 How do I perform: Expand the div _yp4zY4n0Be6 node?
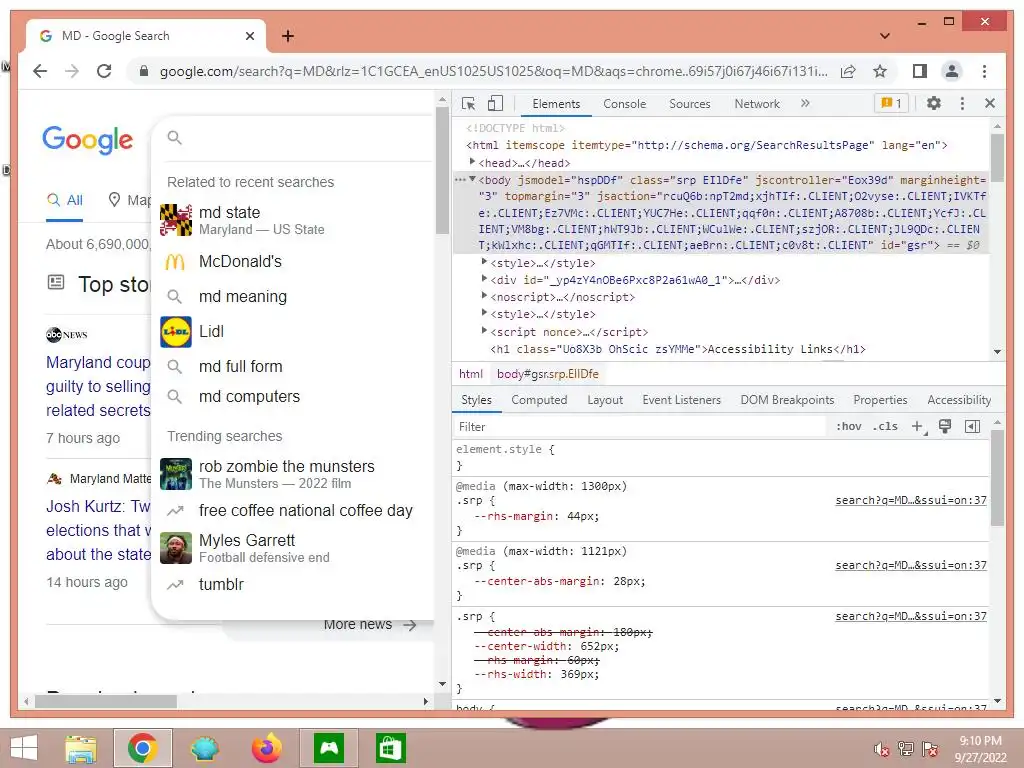coord(484,278)
